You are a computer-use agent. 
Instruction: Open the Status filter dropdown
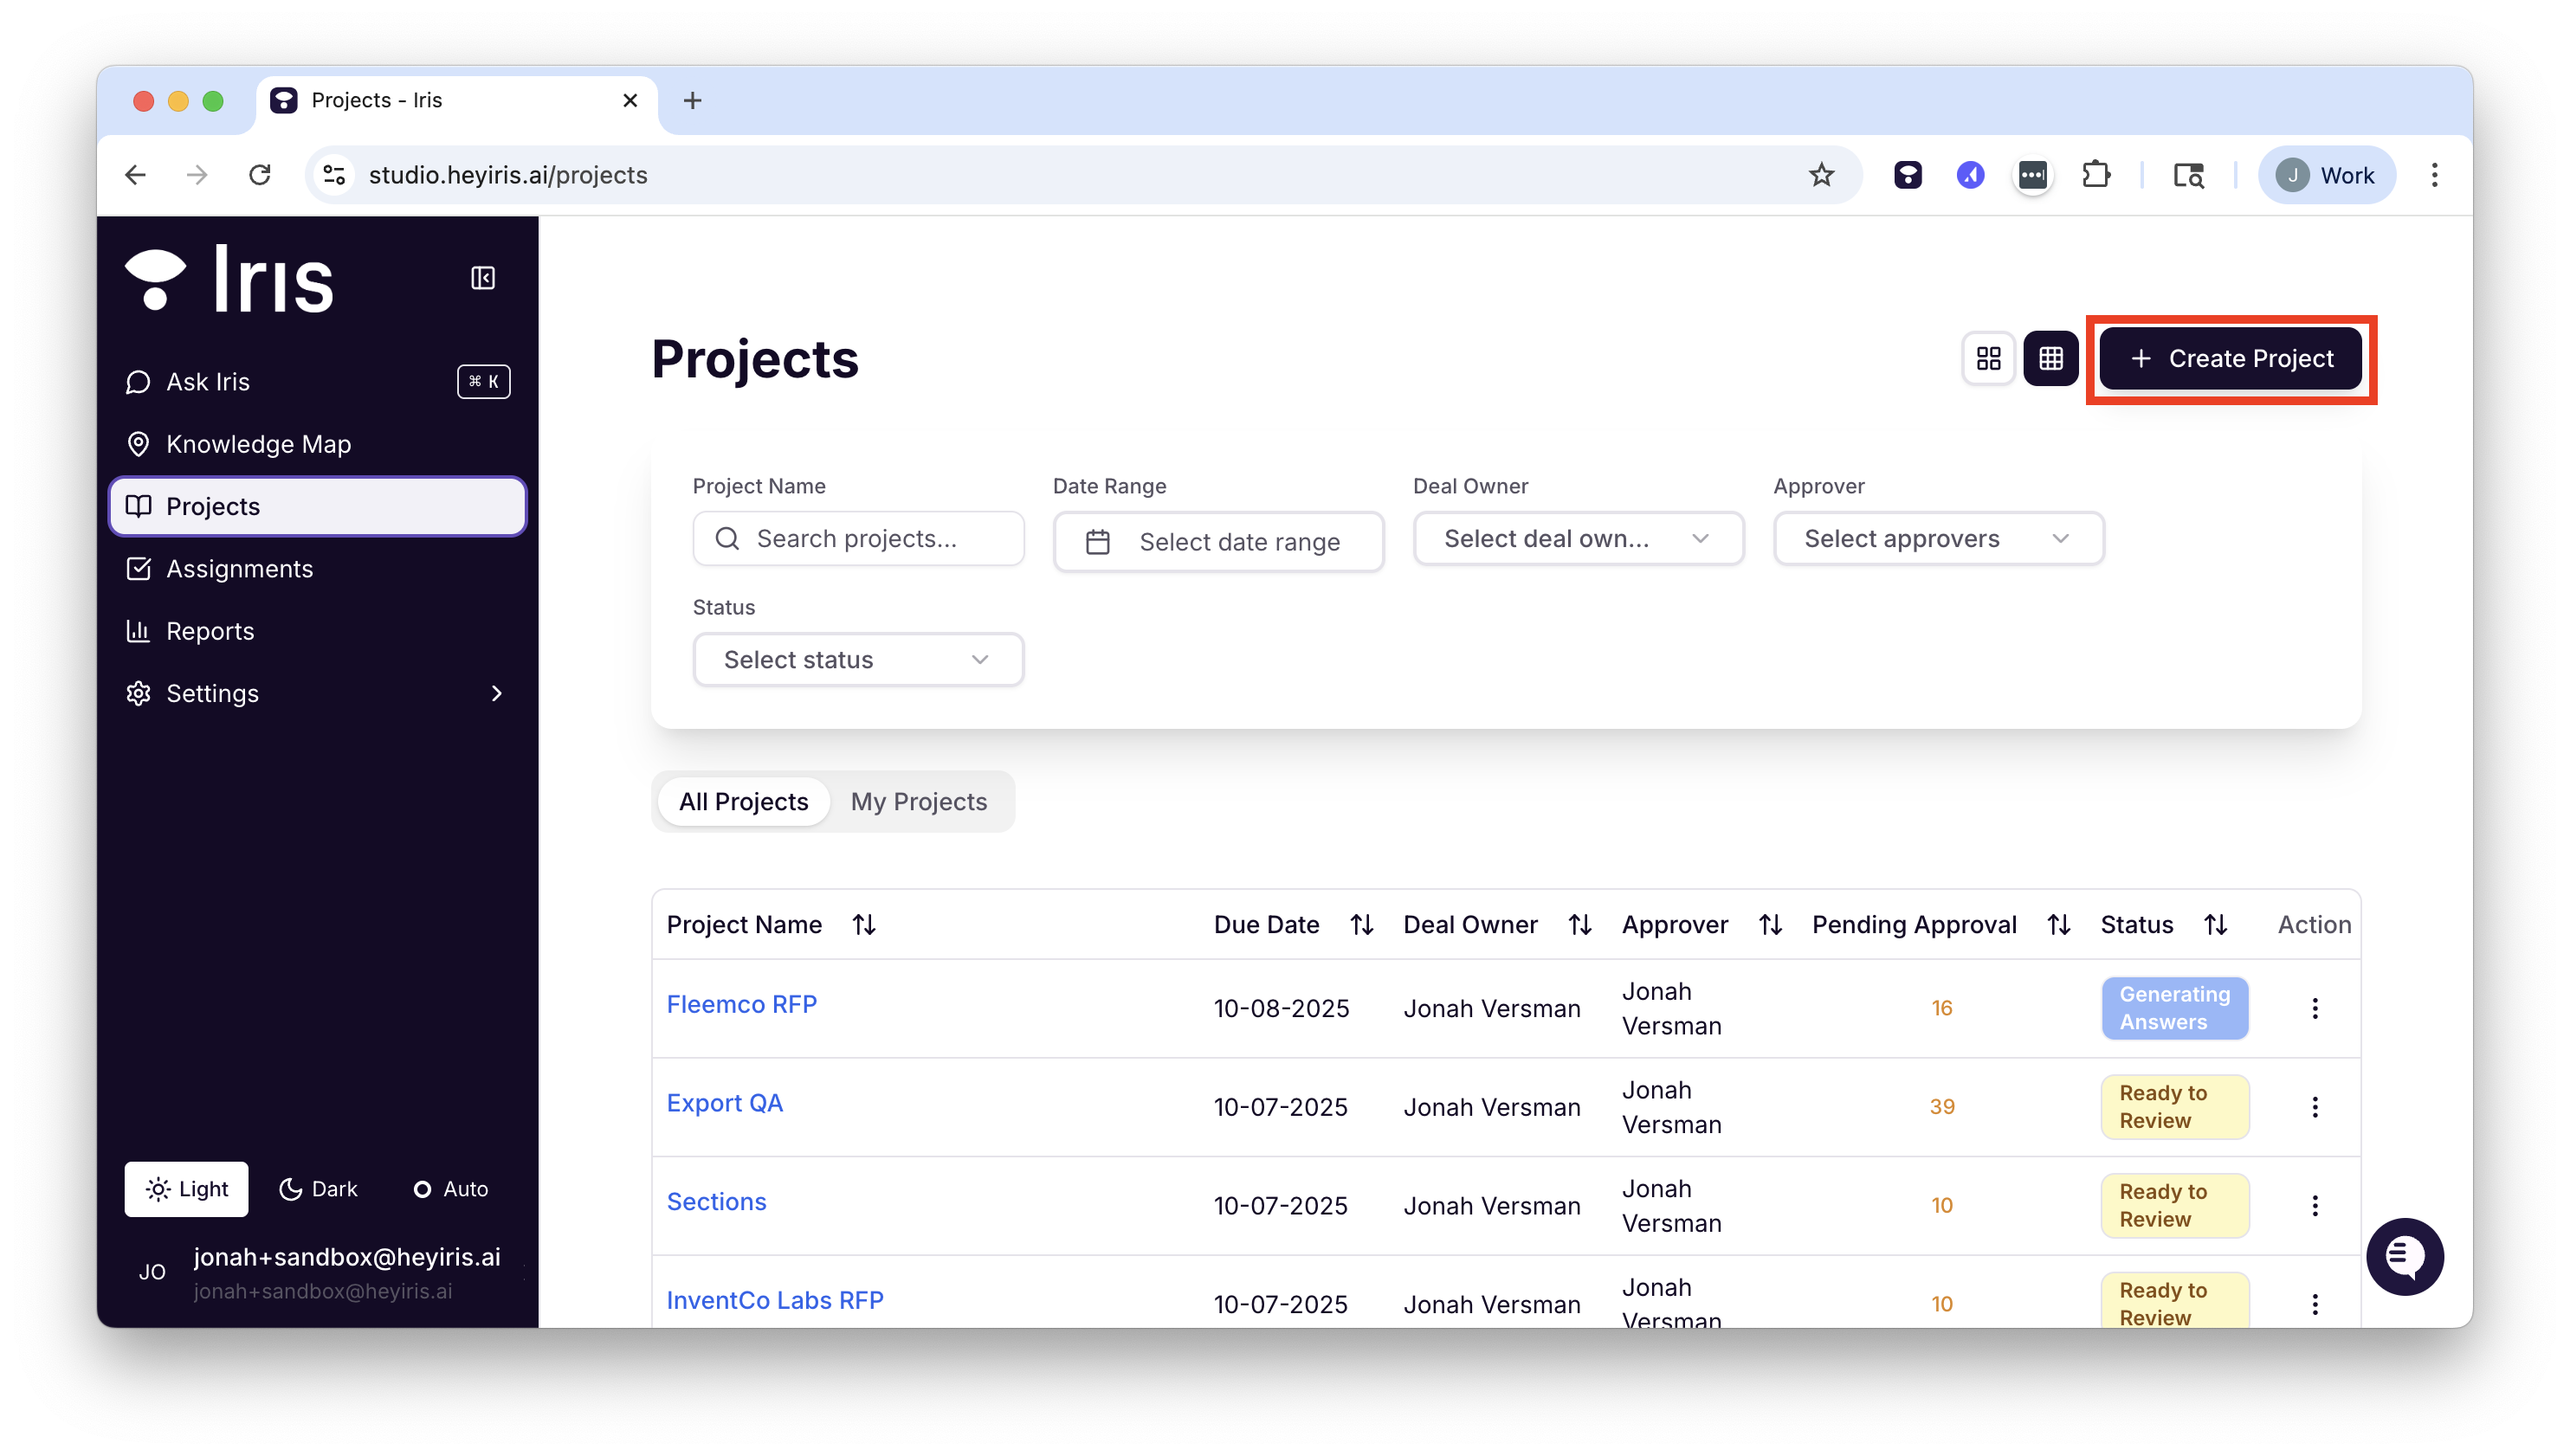(x=858, y=660)
